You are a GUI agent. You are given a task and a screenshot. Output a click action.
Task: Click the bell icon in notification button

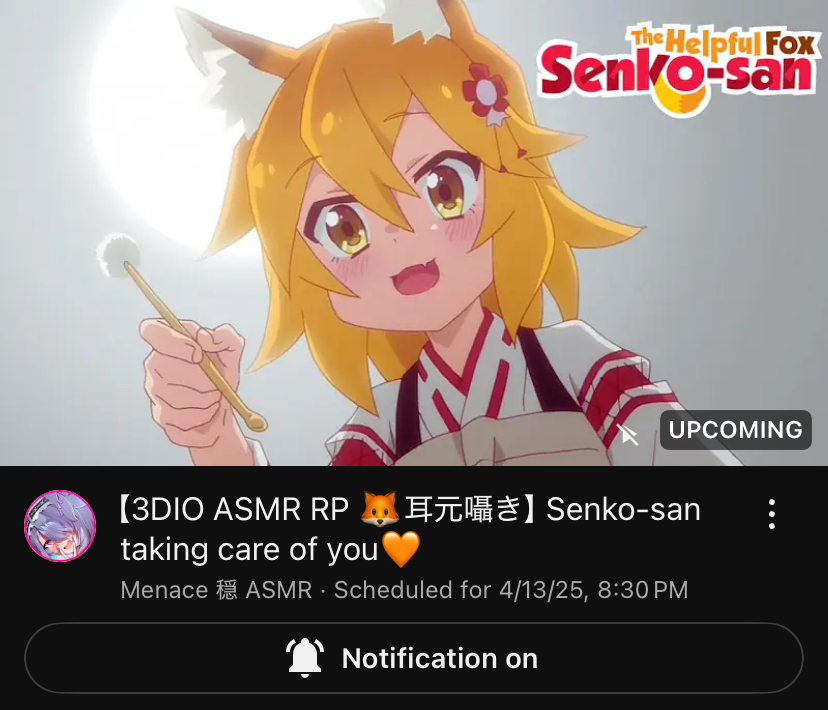305,658
